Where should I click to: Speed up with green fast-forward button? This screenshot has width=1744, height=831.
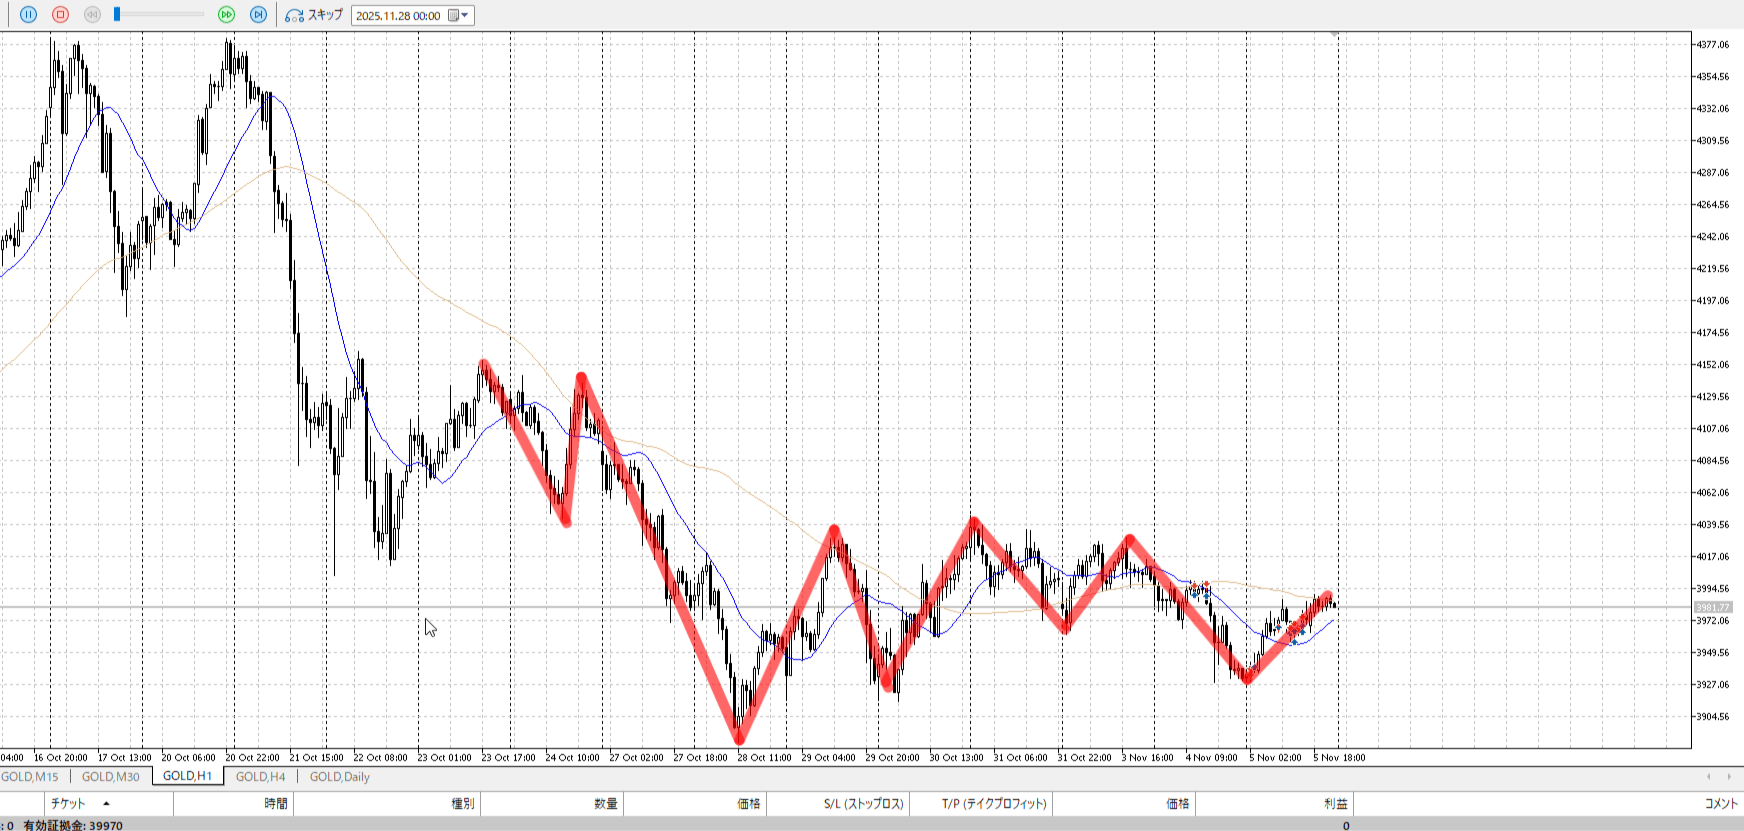(227, 15)
